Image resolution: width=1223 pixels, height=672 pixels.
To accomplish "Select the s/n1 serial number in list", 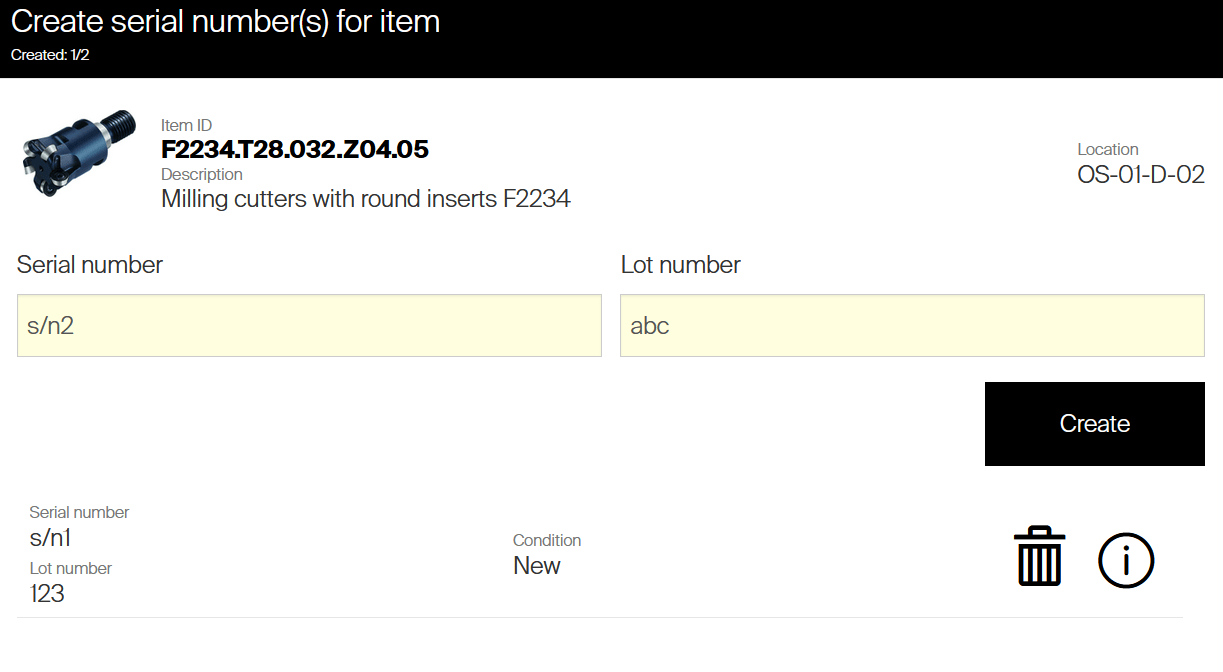I will point(50,538).
